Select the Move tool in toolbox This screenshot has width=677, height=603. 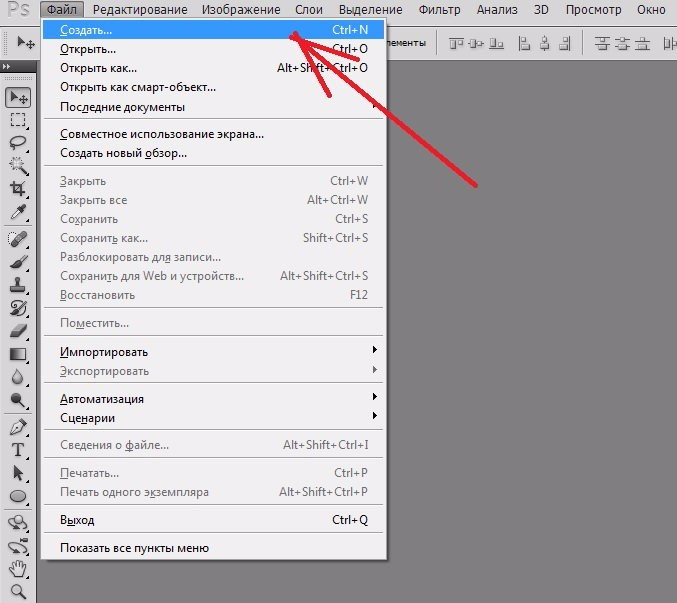point(18,98)
